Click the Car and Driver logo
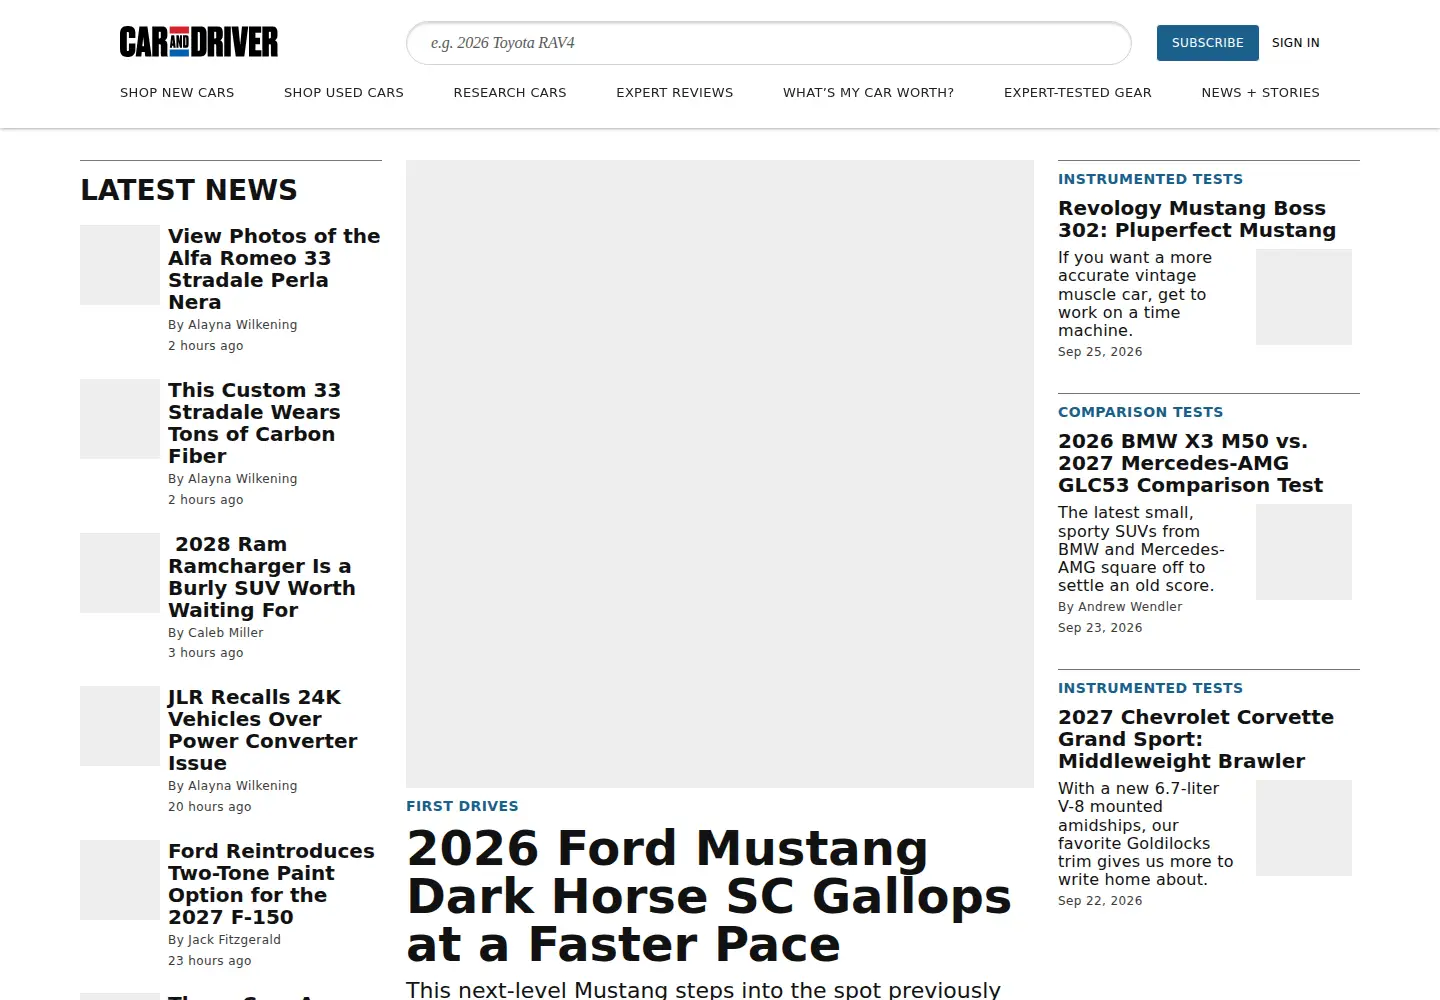This screenshot has width=1440, height=1000. pos(199,42)
